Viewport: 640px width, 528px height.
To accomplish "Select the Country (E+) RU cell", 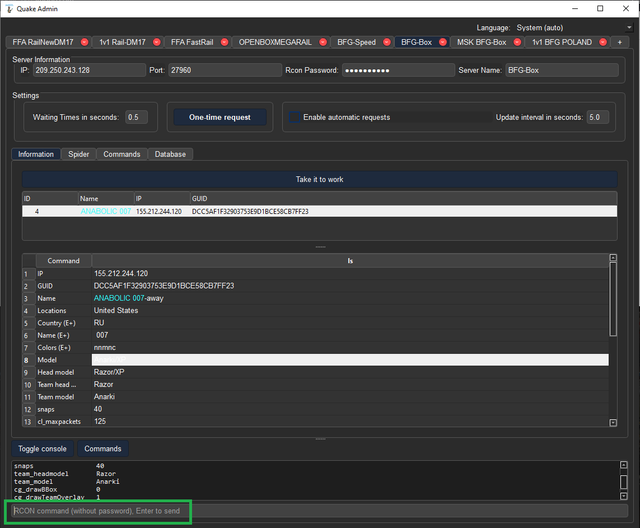I will pyautogui.click(x=350, y=323).
